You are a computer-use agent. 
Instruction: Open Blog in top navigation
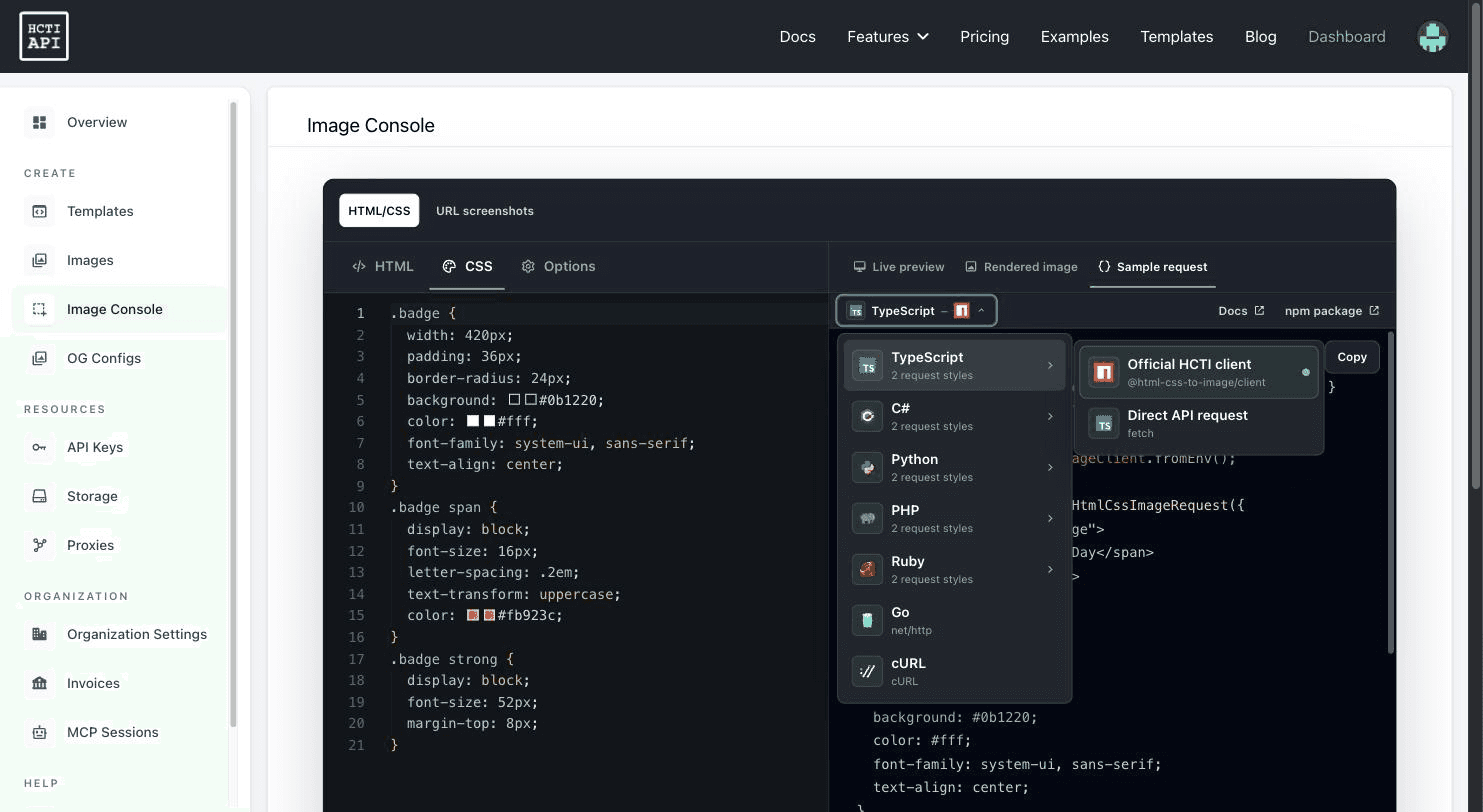point(1260,37)
